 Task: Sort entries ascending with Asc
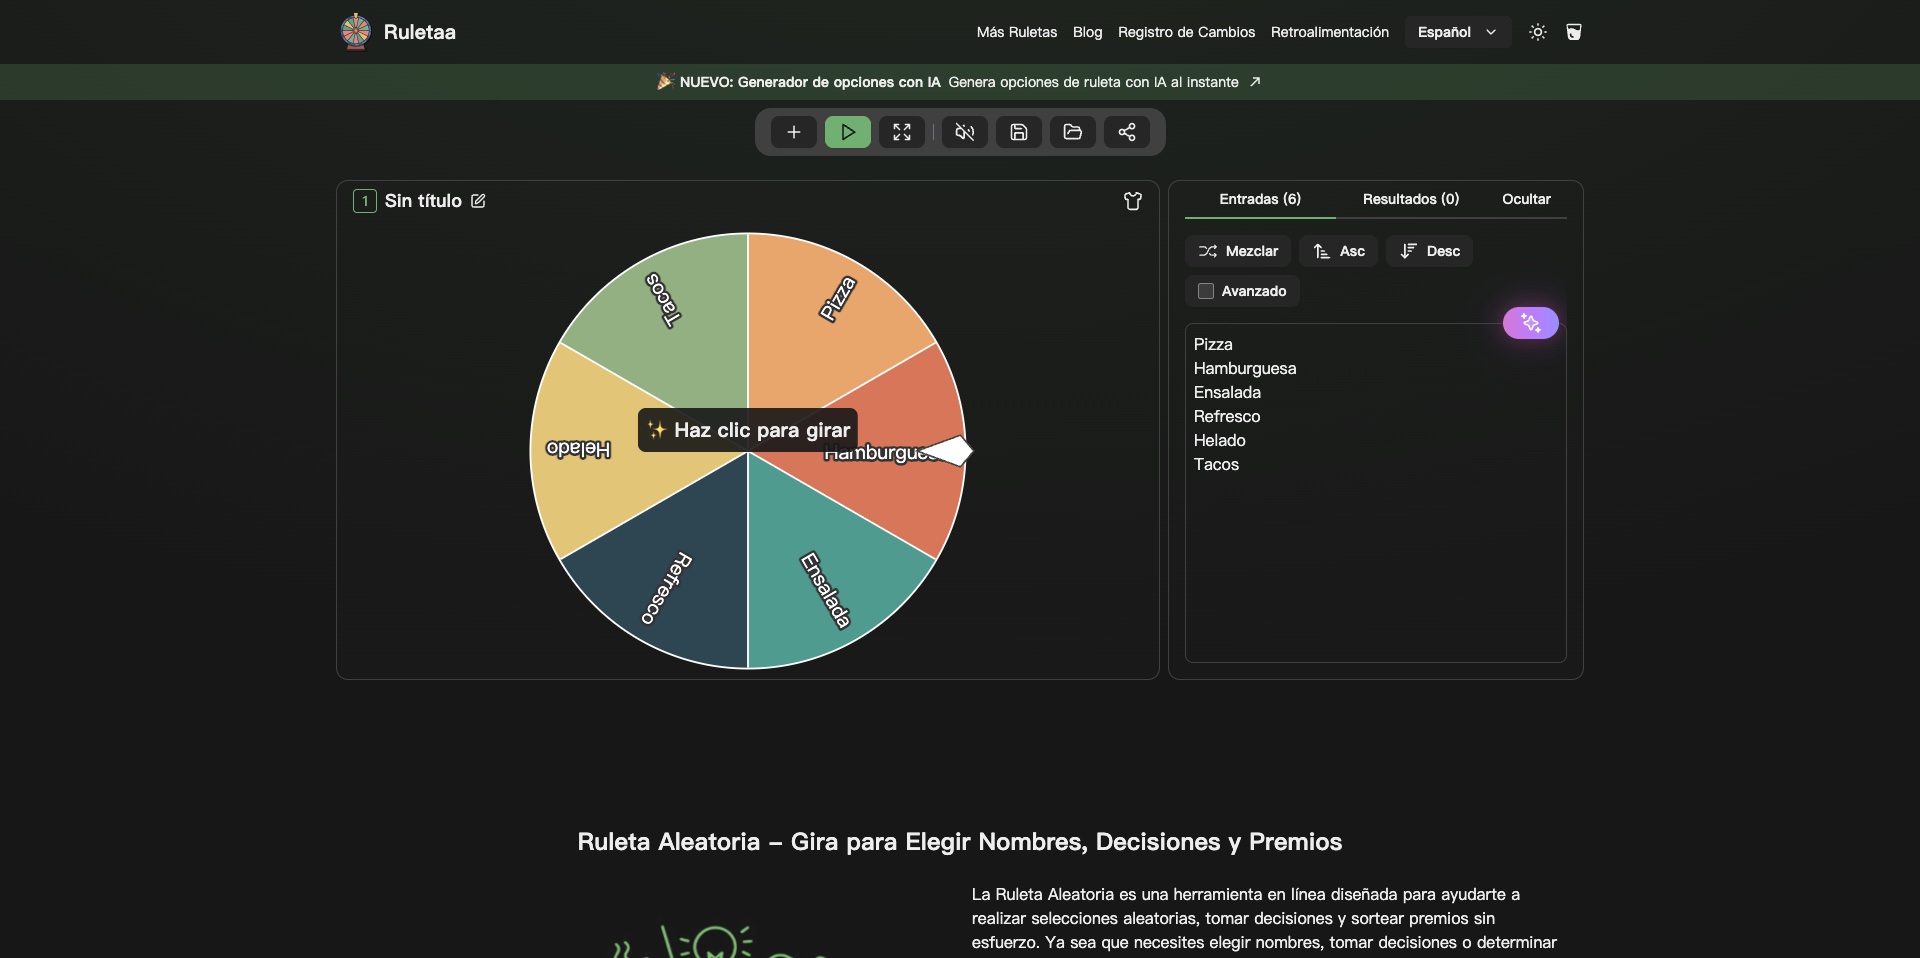(x=1338, y=251)
